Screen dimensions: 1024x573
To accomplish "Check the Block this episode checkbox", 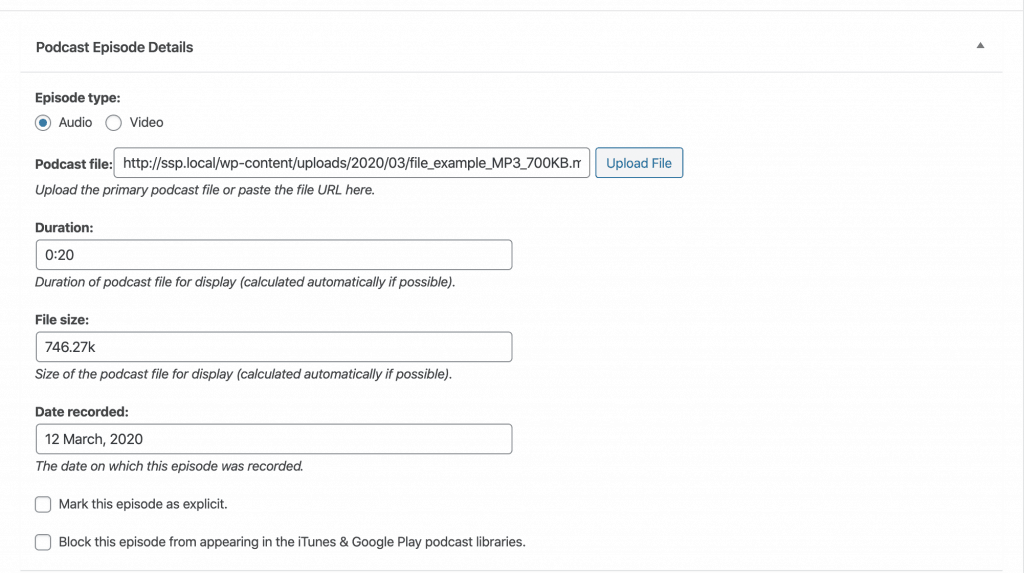I will (x=43, y=542).
